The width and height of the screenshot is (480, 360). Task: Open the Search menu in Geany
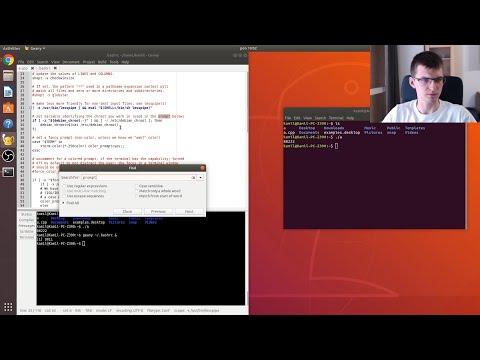[43, 62]
